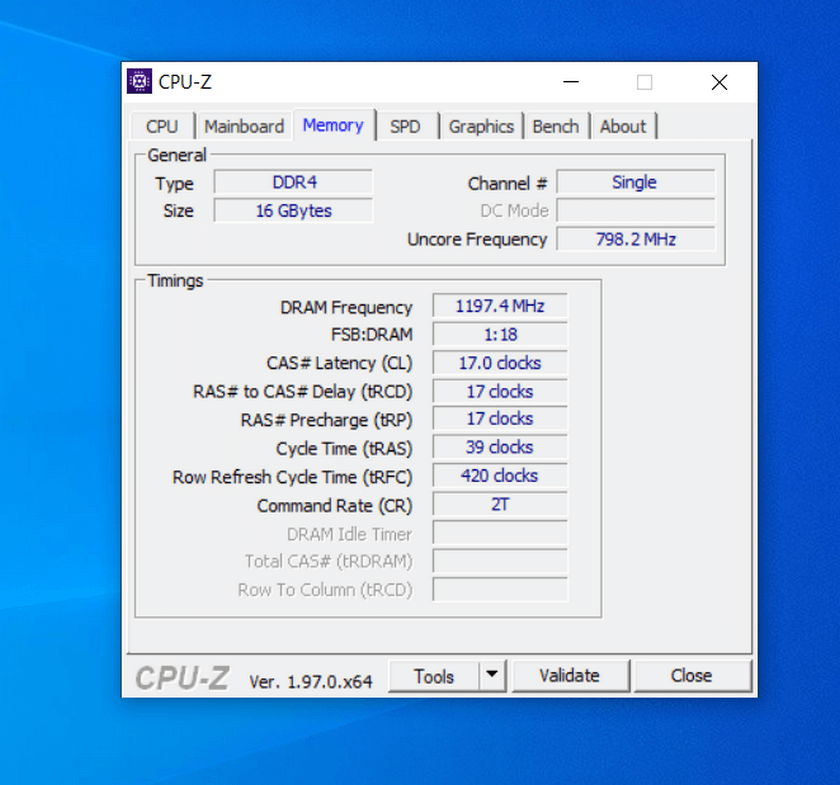Click the memory Type DDR4 field
840x785 pixels.
pyautogui.click(x=294, y=183)
